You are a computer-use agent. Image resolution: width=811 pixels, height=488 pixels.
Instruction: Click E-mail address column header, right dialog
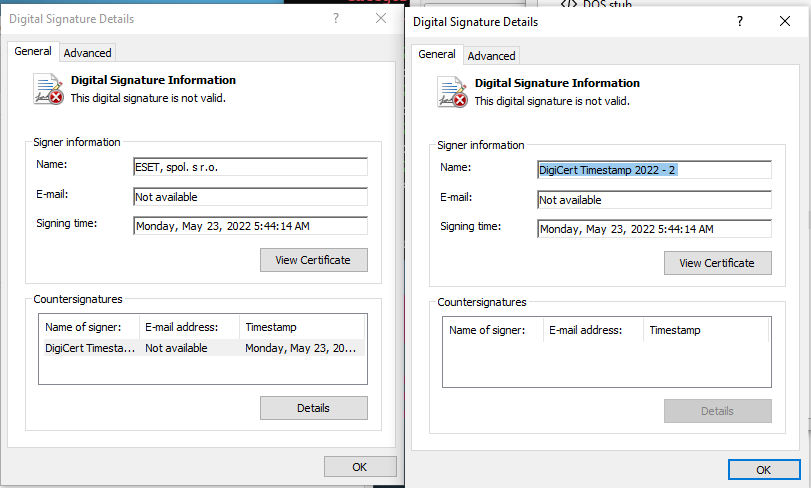[593, 330]
